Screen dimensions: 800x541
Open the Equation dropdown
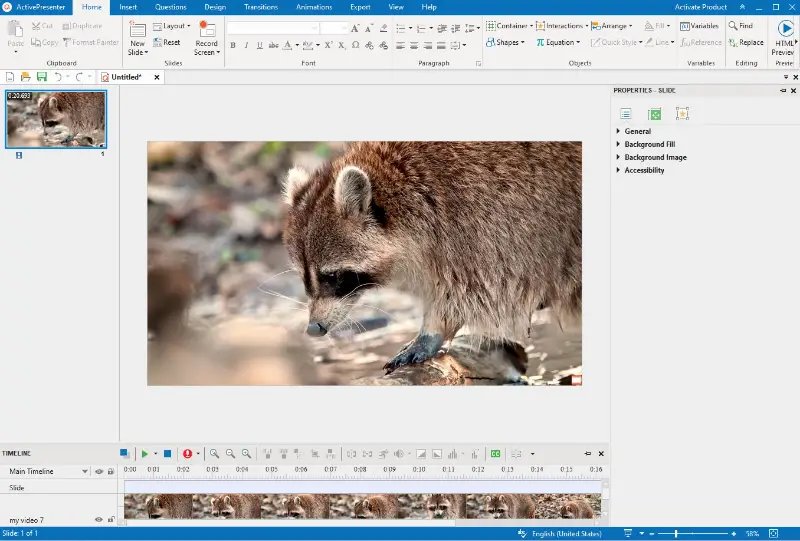(x=558, y=42)
